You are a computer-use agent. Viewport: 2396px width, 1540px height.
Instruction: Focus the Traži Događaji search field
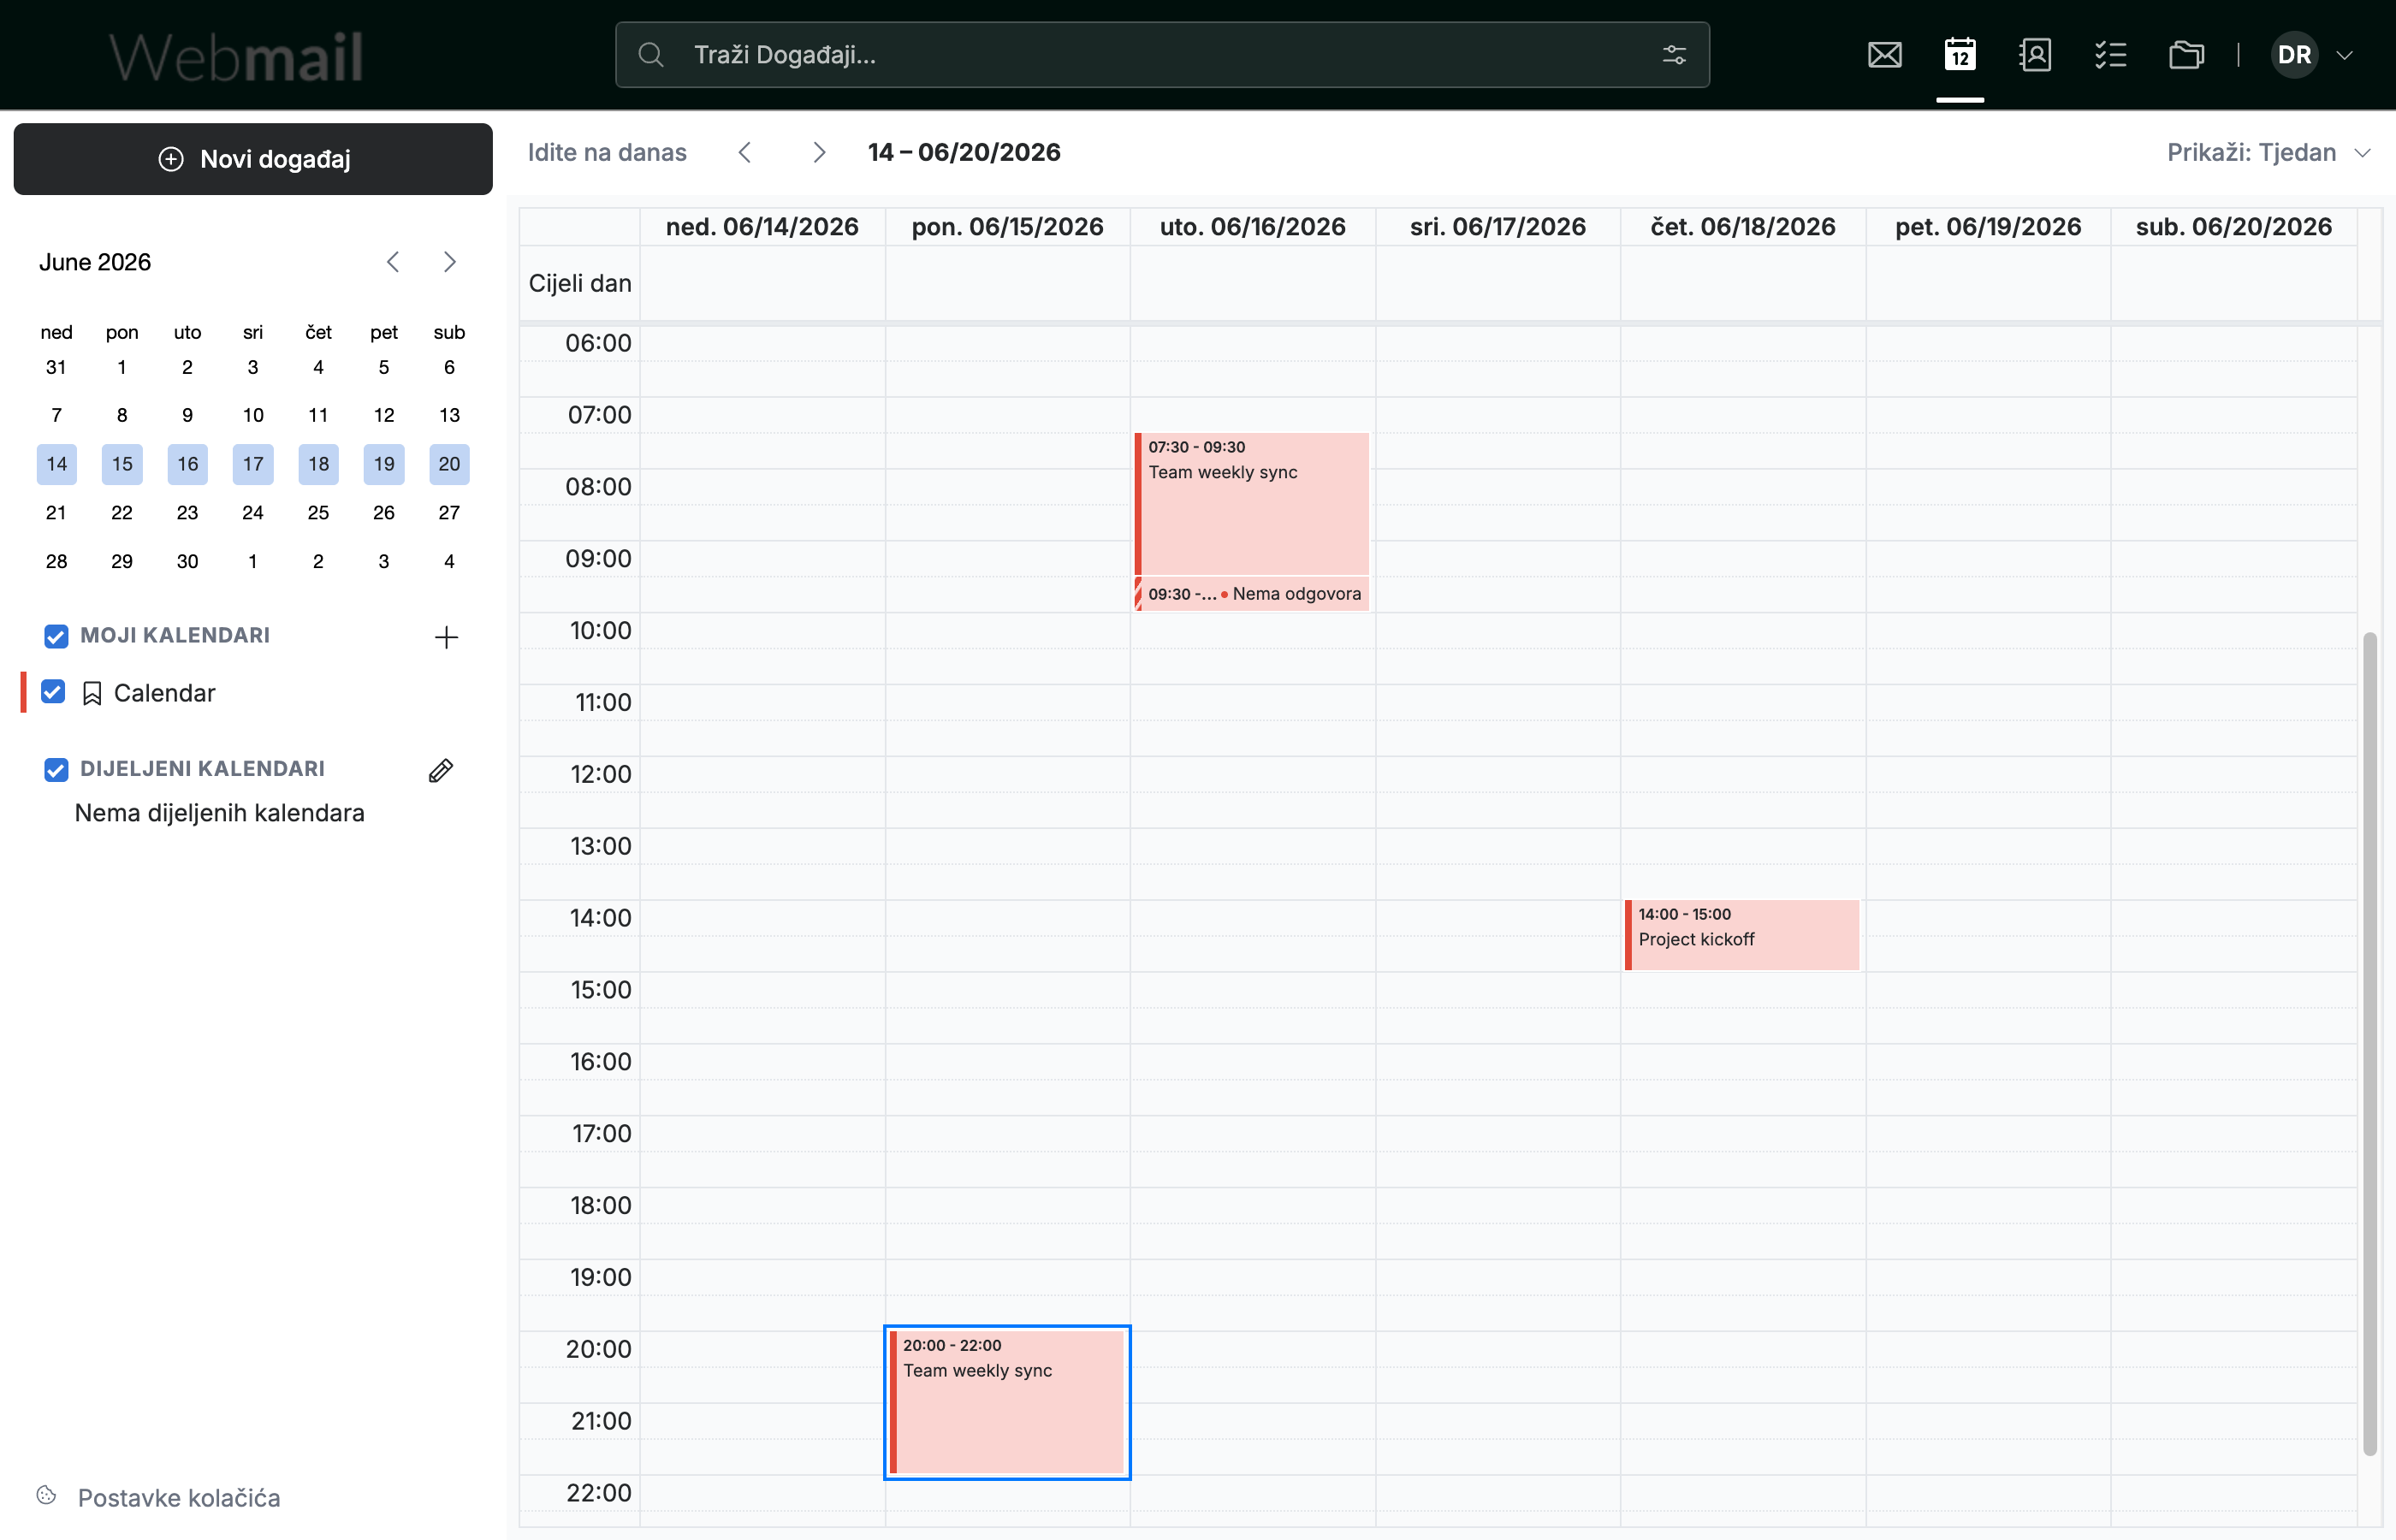[1162, 55]
